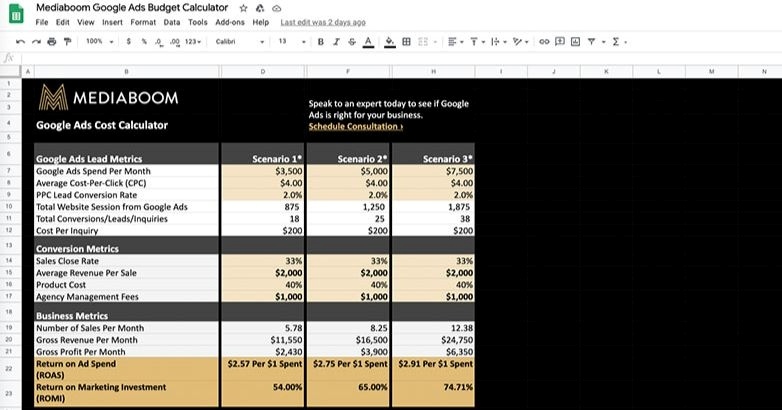
Task: Select the $16,500 gross revenue cell
Action: click(348, 340)
